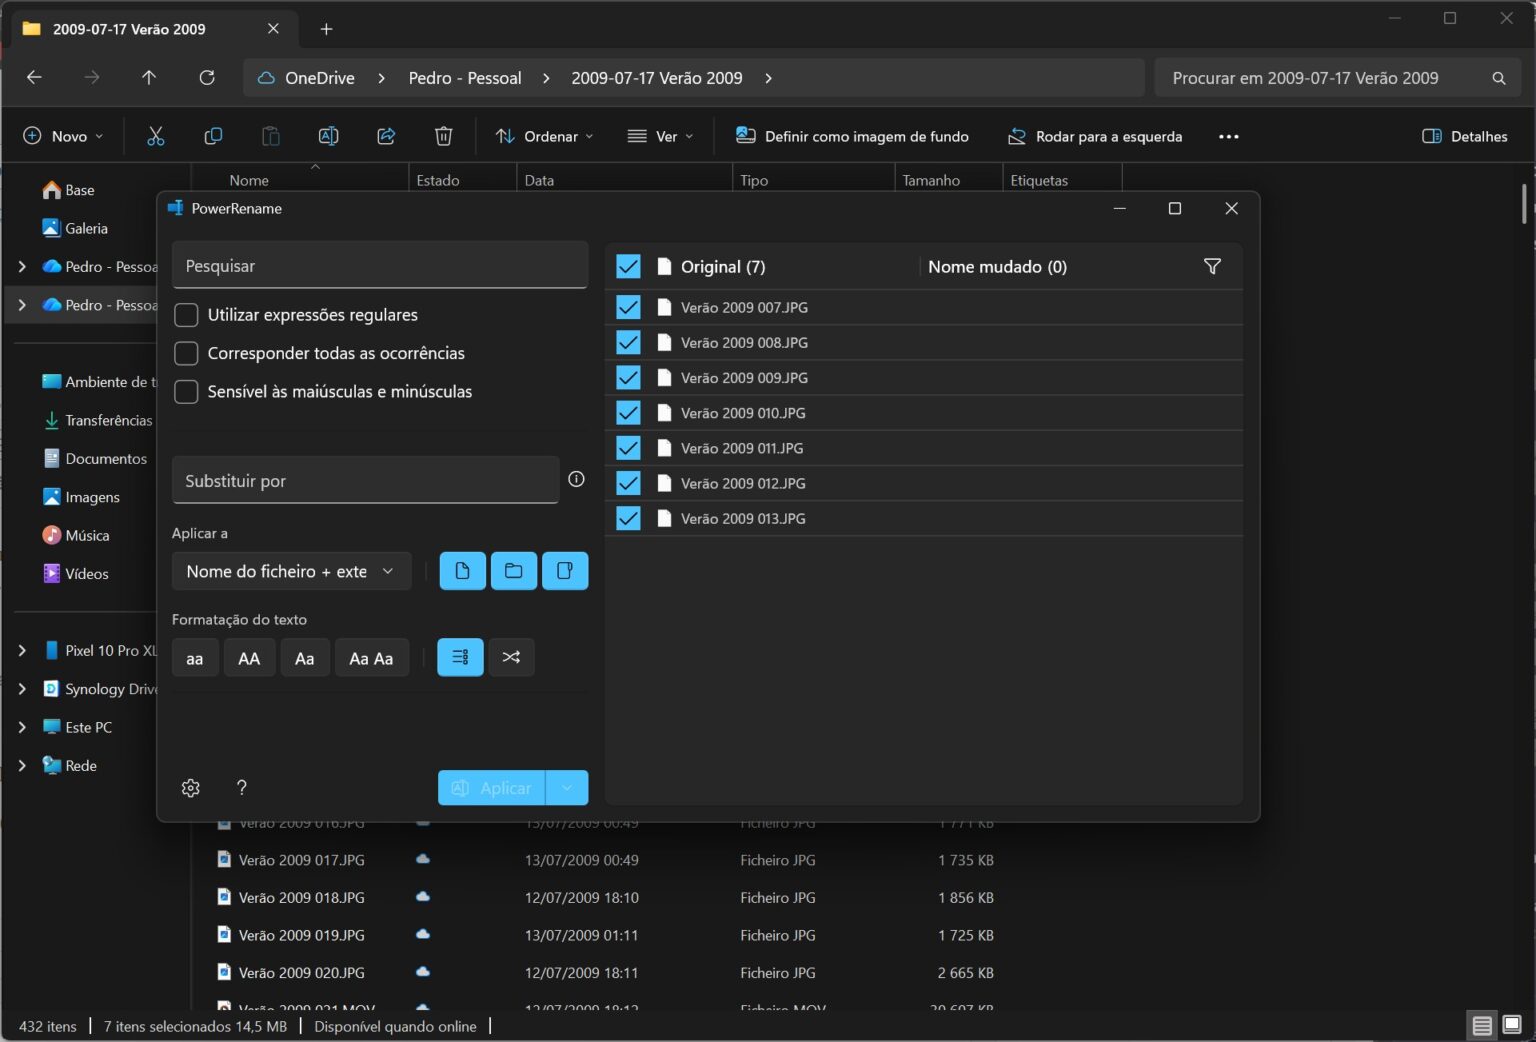Select Documentos in the navigation pane
1536x1042 pixels.
tap(105, 459)
